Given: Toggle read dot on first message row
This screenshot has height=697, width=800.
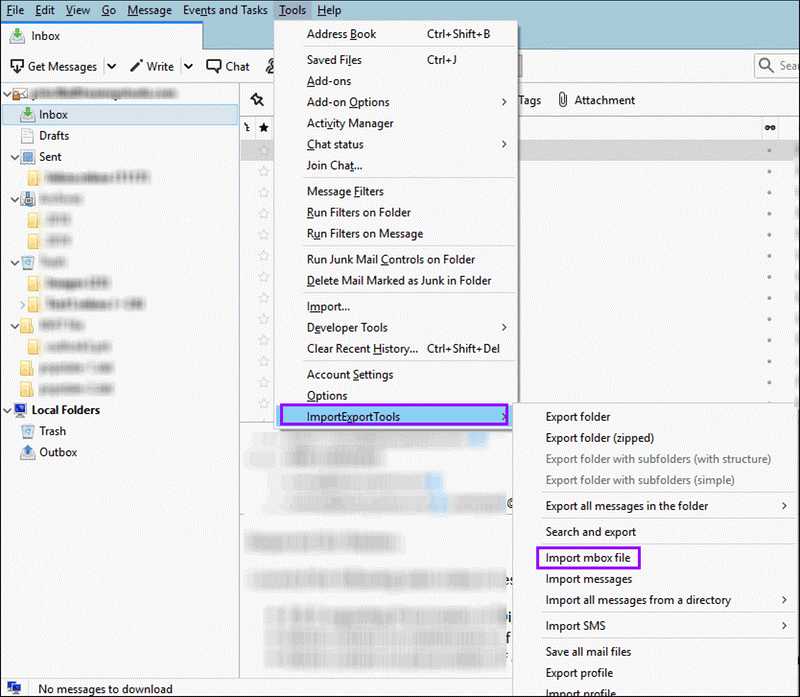Looking at the screenshot, I should [769, 151].
